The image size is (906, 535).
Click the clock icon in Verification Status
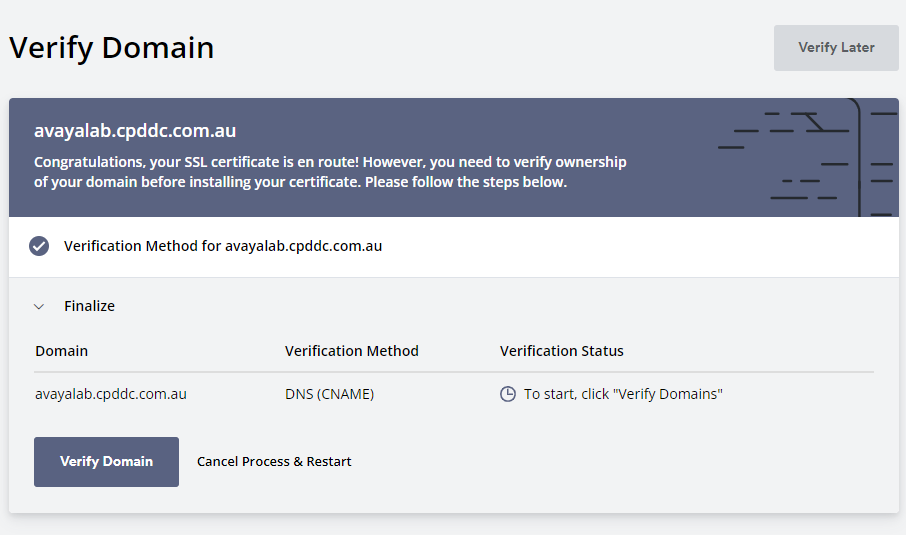pyautogui.click(x=507, y=394)
